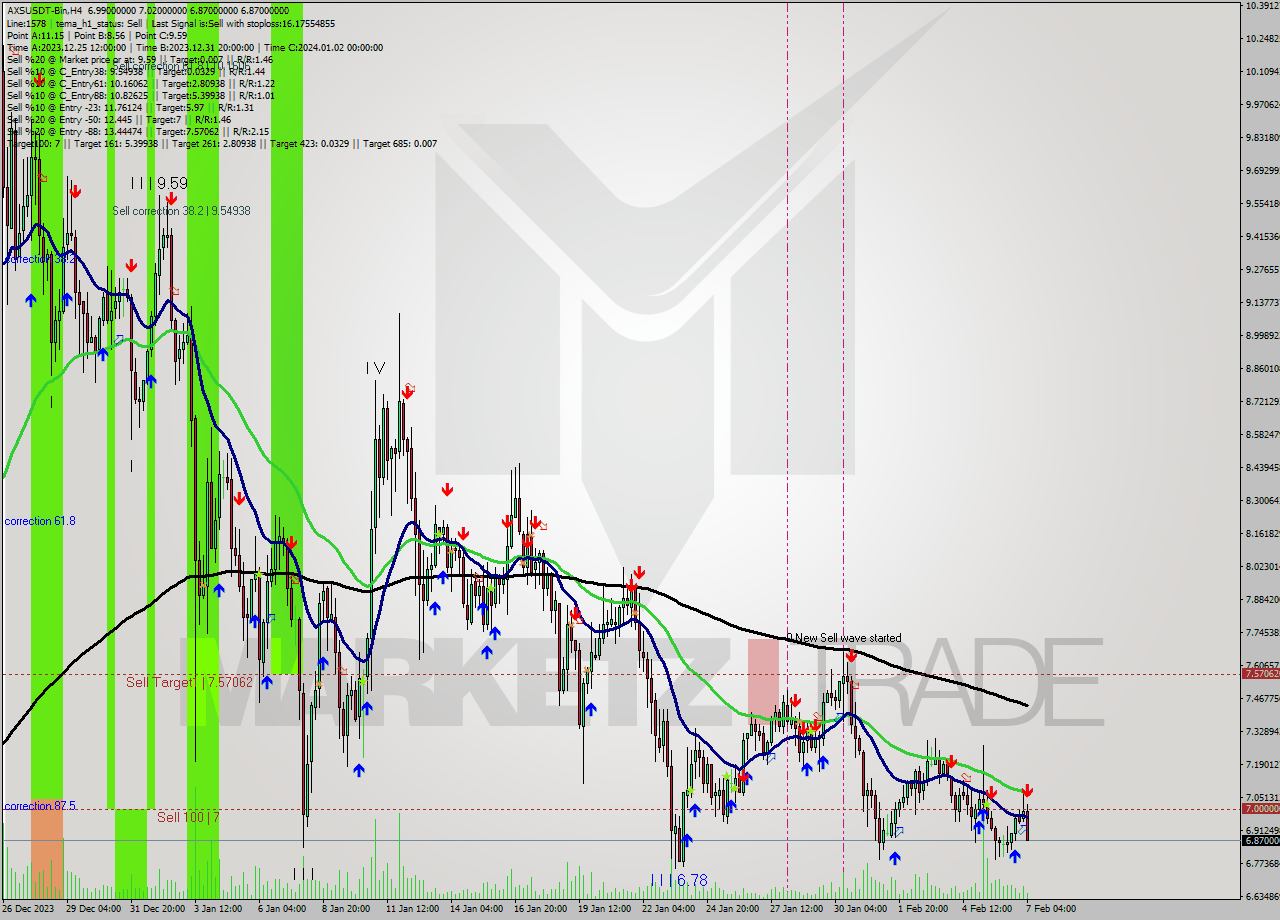Click the '31 Dec 20:00' date label

[156, 909]
